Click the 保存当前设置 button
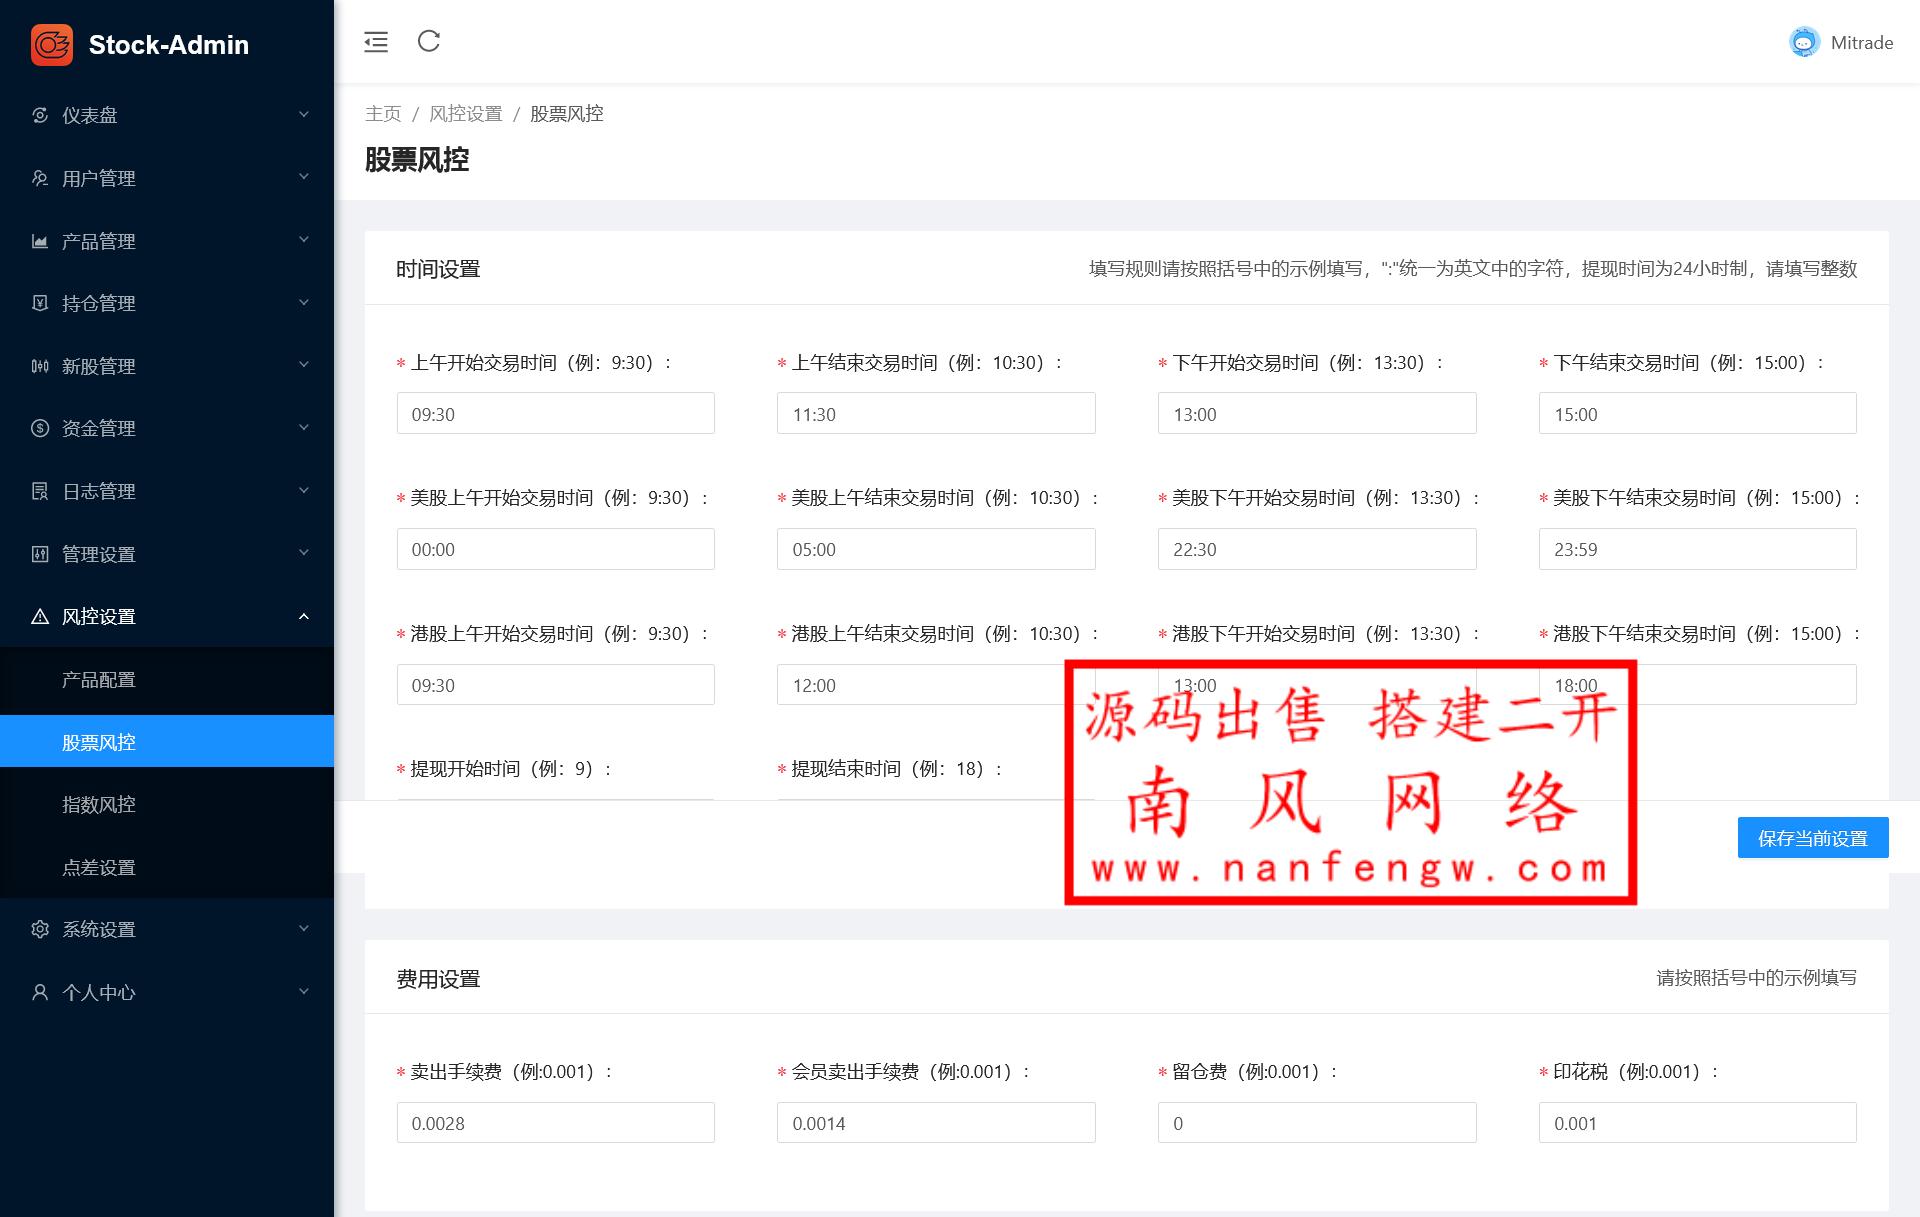The height and width of the screenshot is (1217, 1920). (1812, 838)
